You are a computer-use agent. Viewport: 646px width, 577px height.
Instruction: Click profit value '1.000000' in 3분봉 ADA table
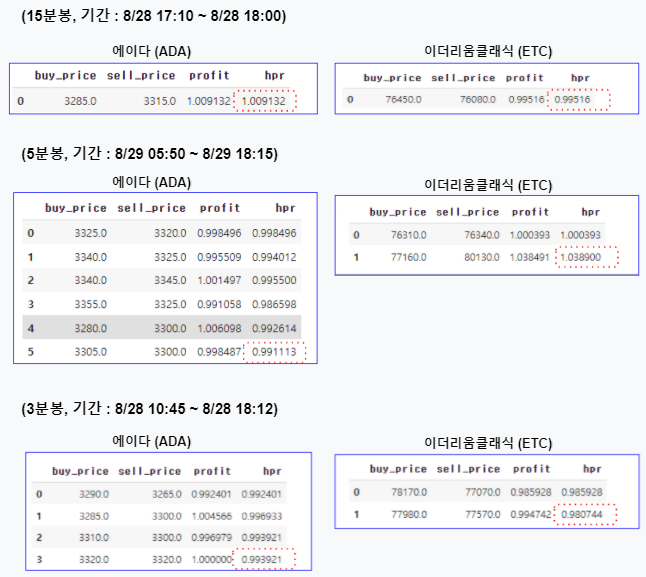click(211, 559)
